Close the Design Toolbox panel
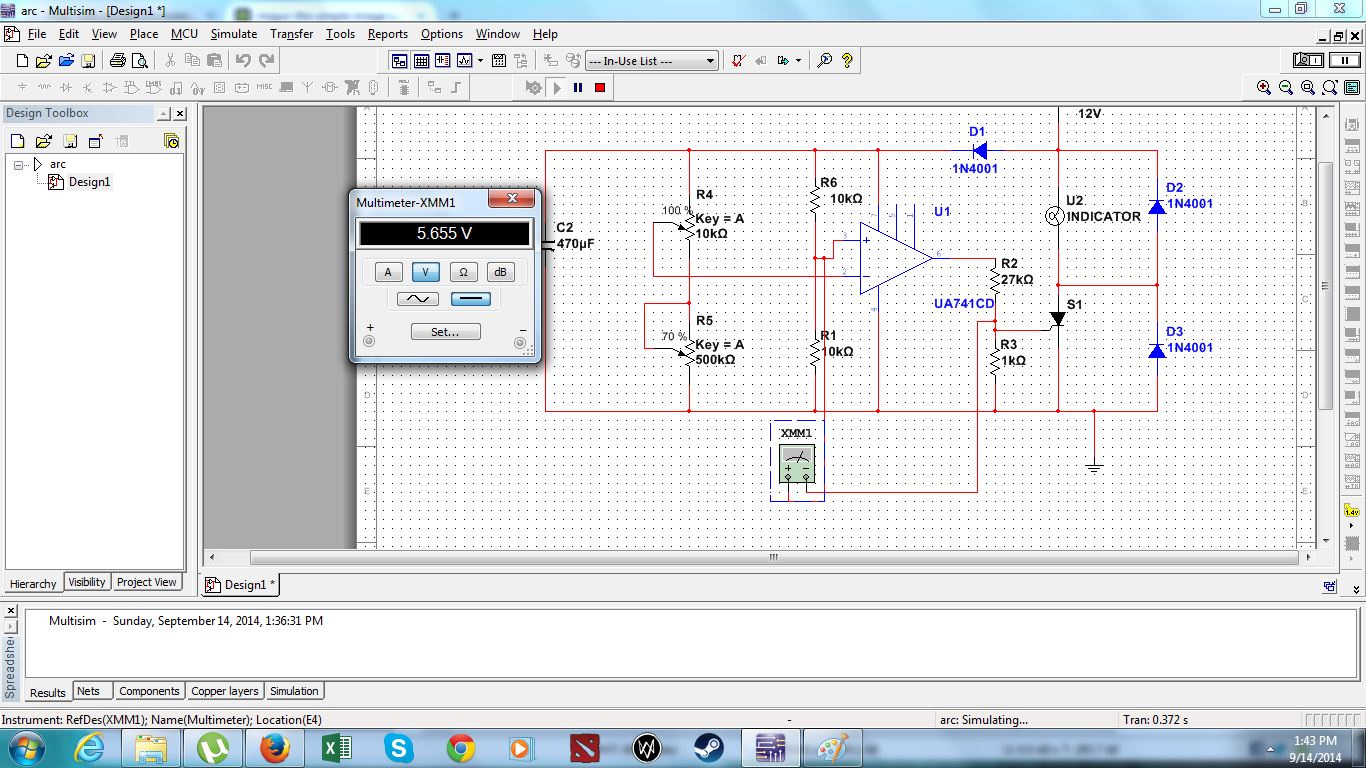Screen dimensions: 1366x768 pyautogui.click(x=180, y=114)
